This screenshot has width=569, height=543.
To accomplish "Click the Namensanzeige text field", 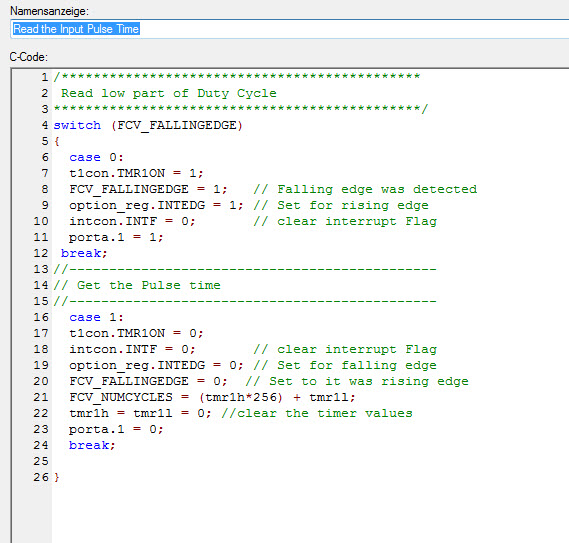I will click(x=290, y=29).
